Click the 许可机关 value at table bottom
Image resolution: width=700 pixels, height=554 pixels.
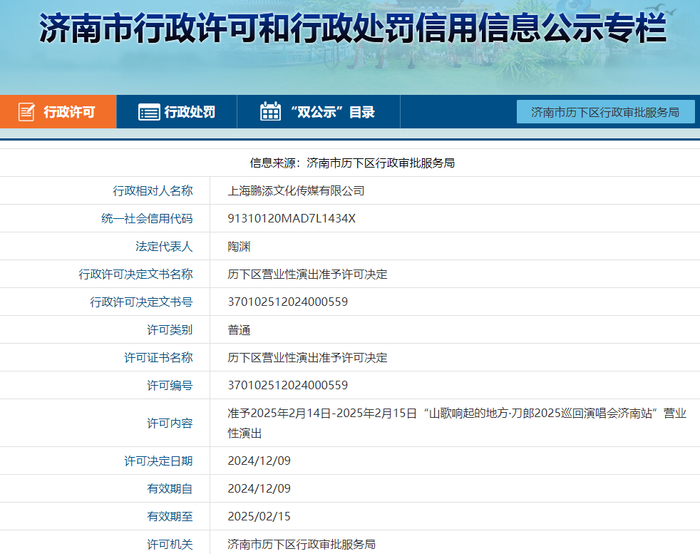pyautogui.click(x=301, y=544)
